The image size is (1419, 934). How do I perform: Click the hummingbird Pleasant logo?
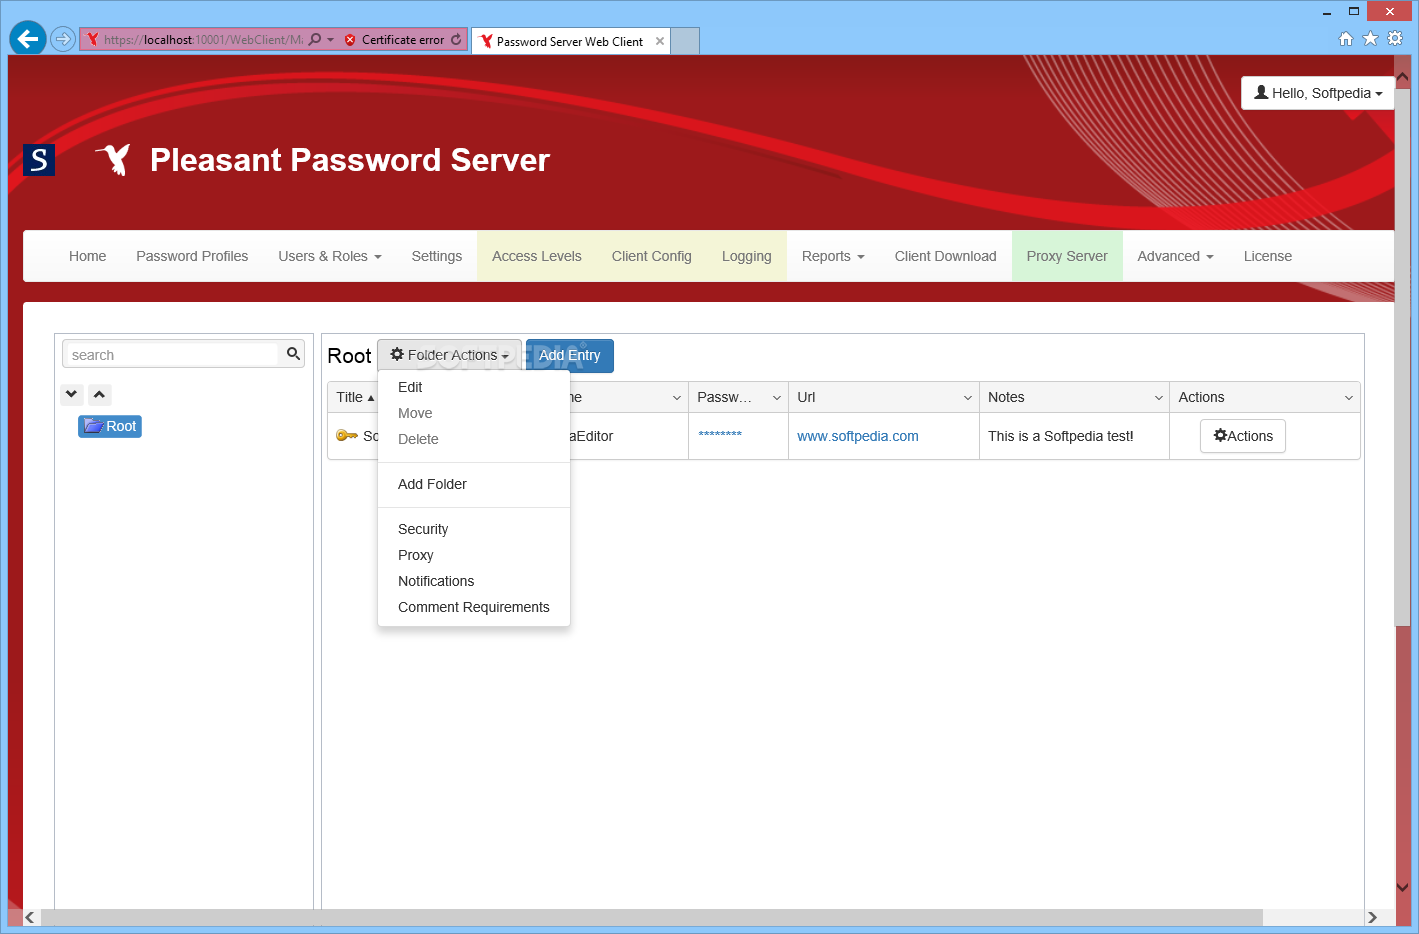coord(113,159)
